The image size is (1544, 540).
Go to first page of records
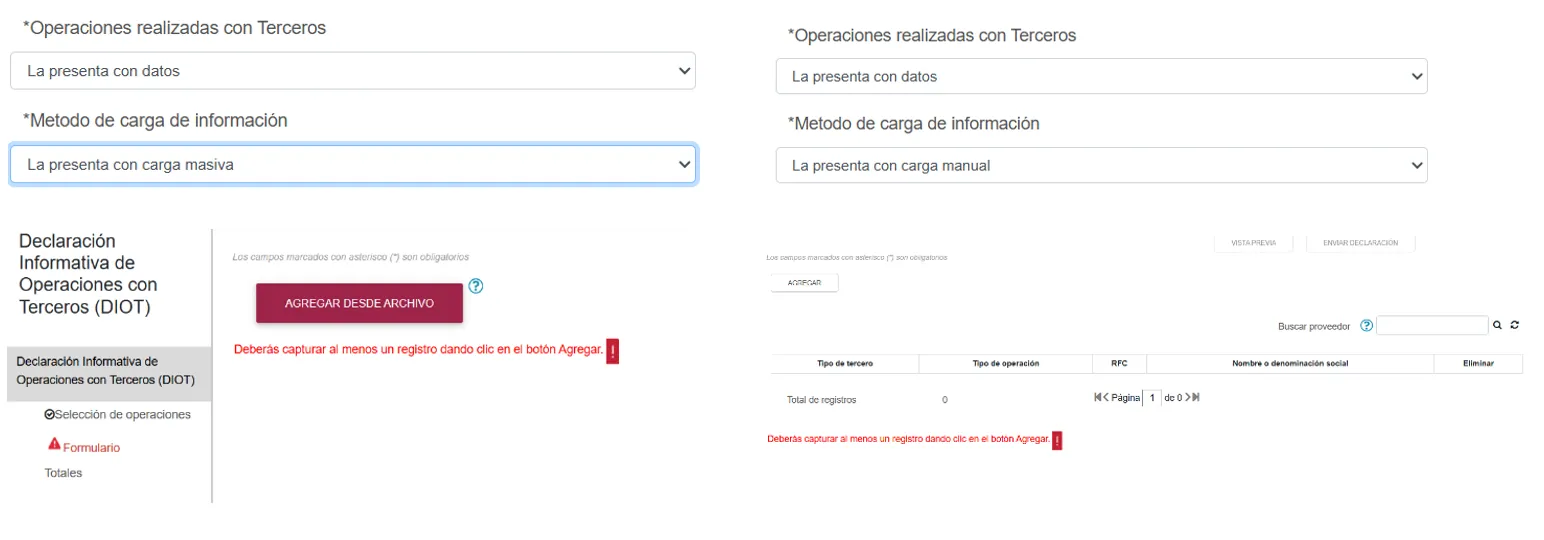click(1097, 397)
